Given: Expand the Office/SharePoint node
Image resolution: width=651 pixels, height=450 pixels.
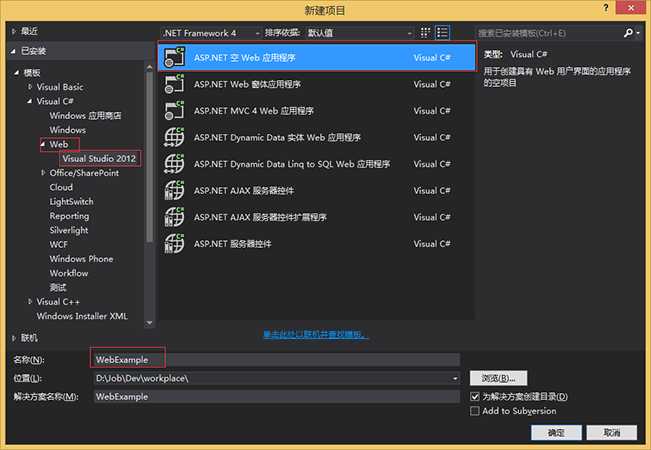Looking at the screenshot, I should tap(43, 173).
